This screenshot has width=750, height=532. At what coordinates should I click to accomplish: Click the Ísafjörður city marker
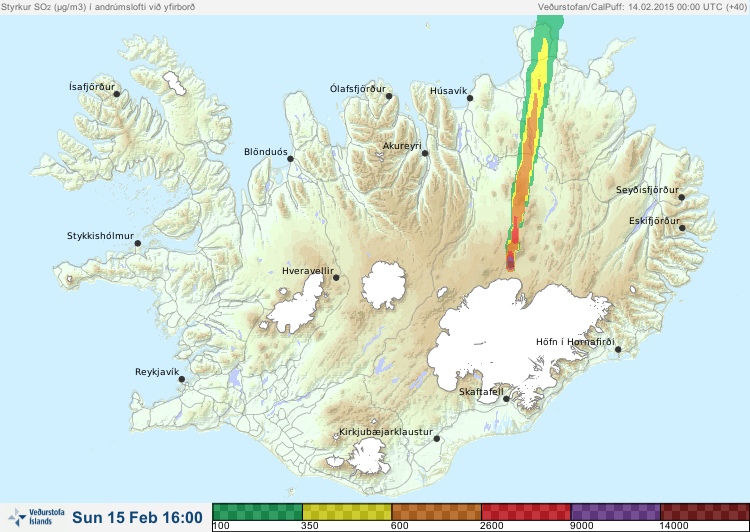tap(116, 94)
